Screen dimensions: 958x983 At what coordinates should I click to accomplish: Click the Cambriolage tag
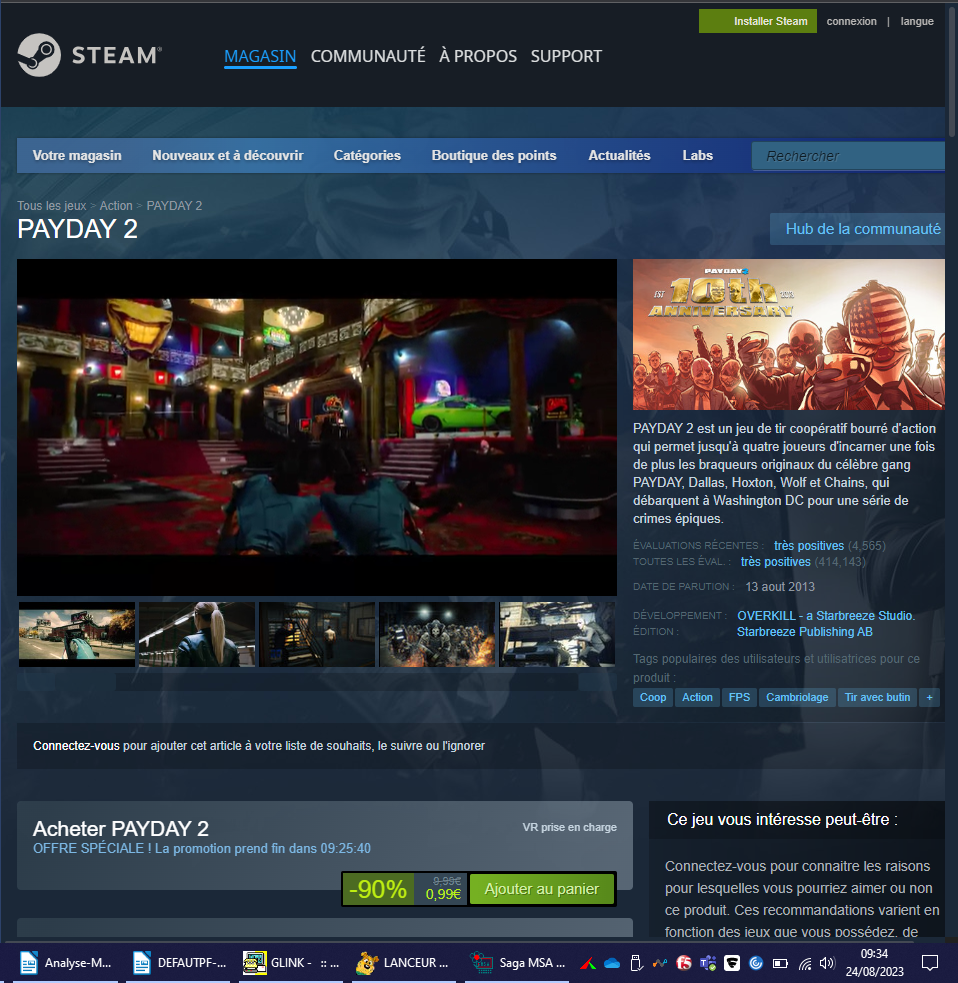[797, 697]
